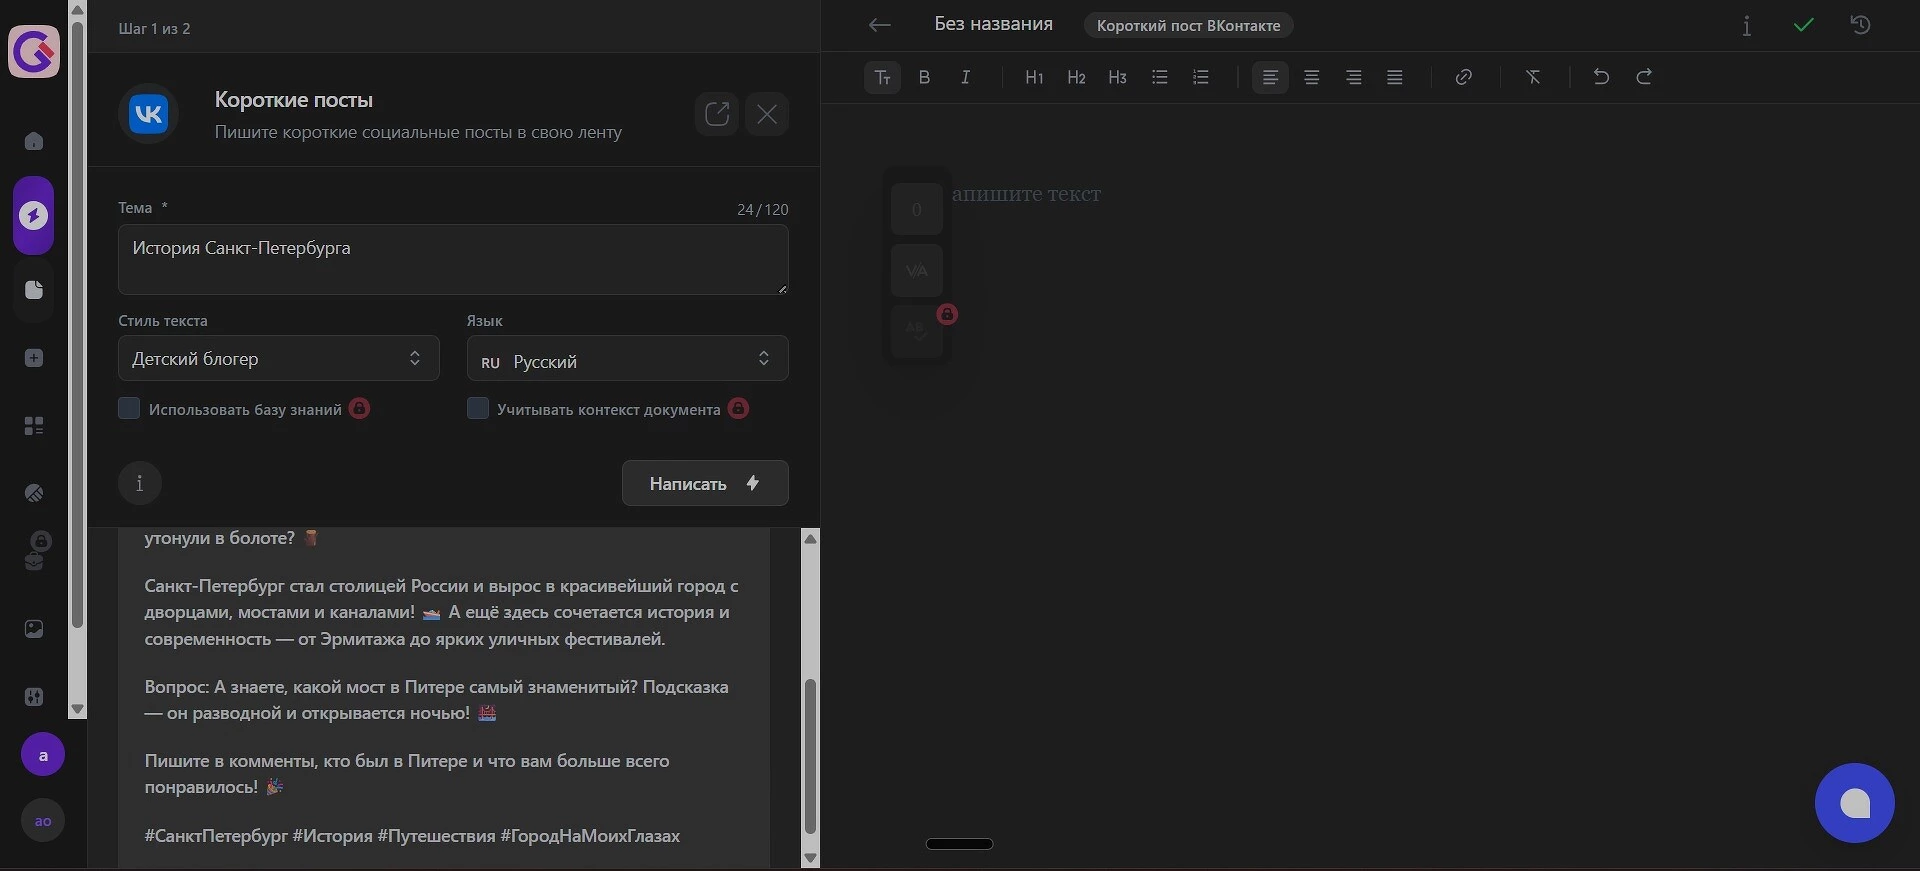Toggle bold formatting in editor toolbar
The image size is (1920, 871).
pos(924,77)
